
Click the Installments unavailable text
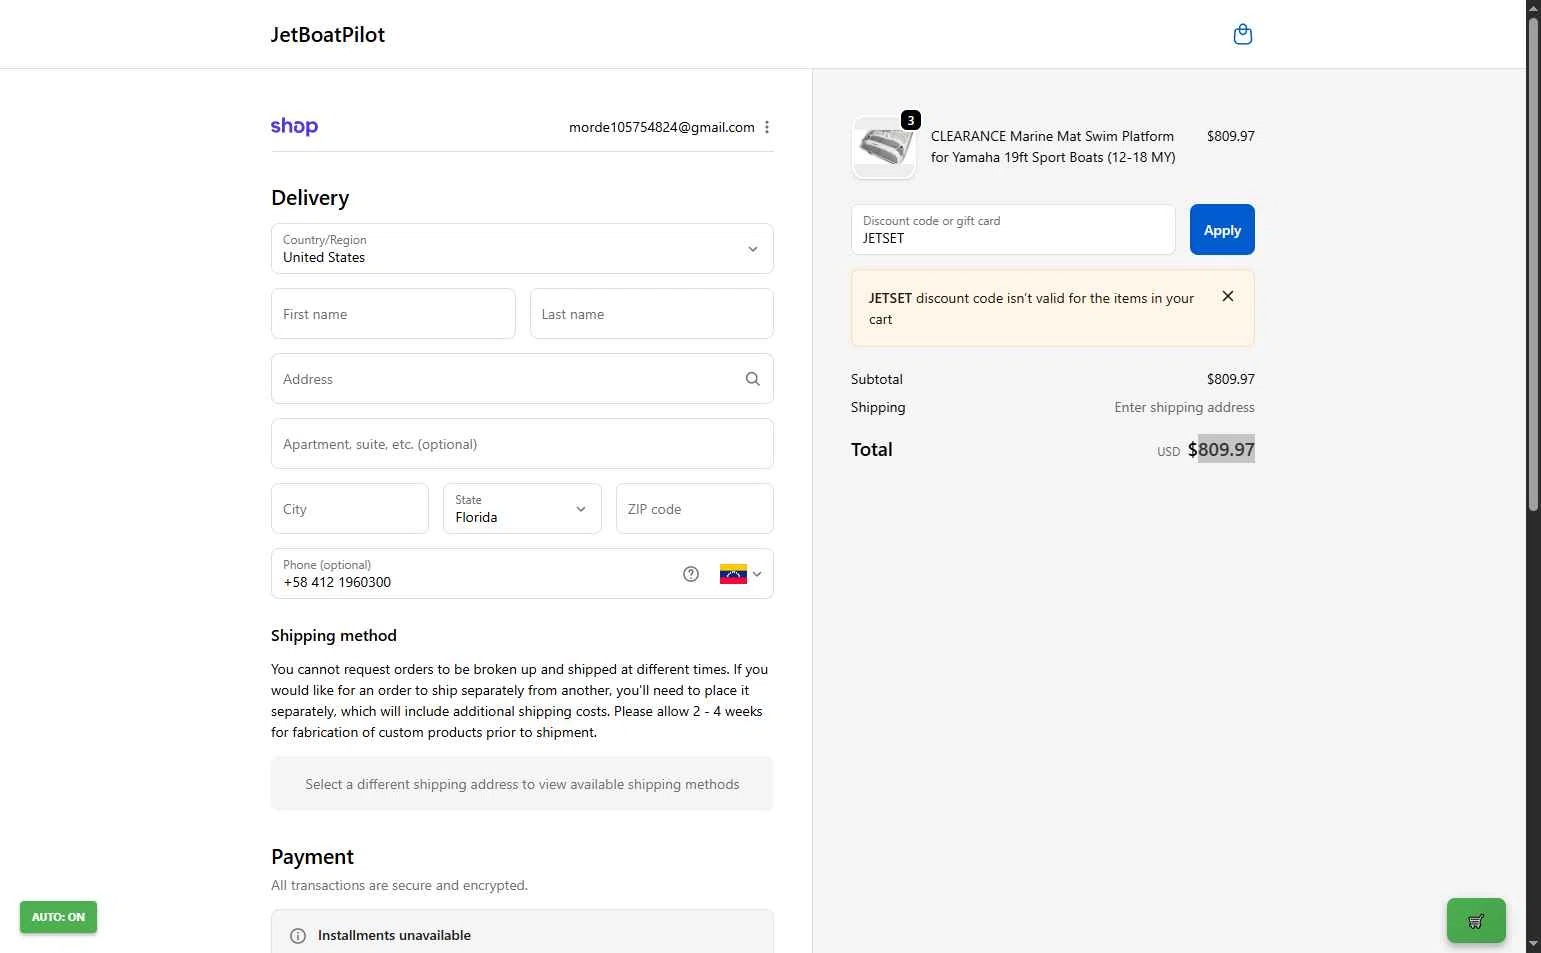[394, 936]
